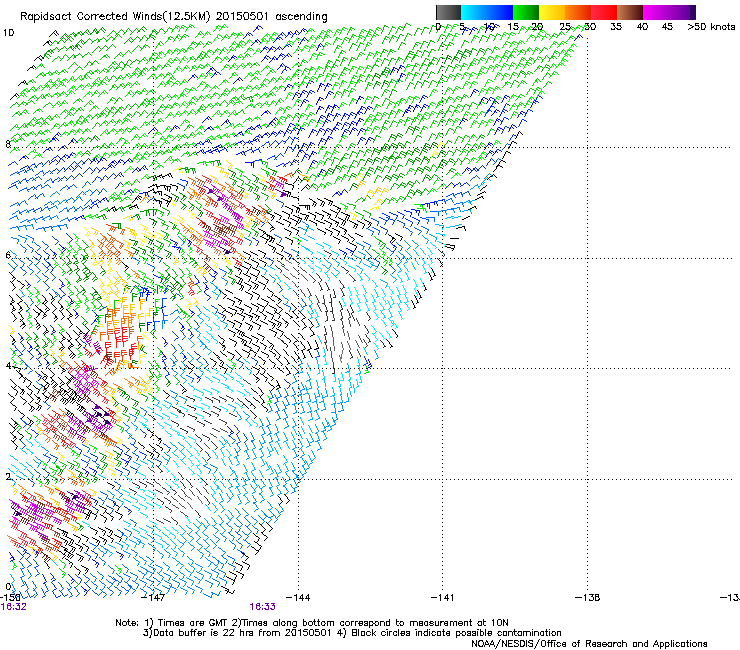Screen dimensions: 740x650
Task: Click the purple time stamp '16:32'
Action: click(x=14, y=607)
